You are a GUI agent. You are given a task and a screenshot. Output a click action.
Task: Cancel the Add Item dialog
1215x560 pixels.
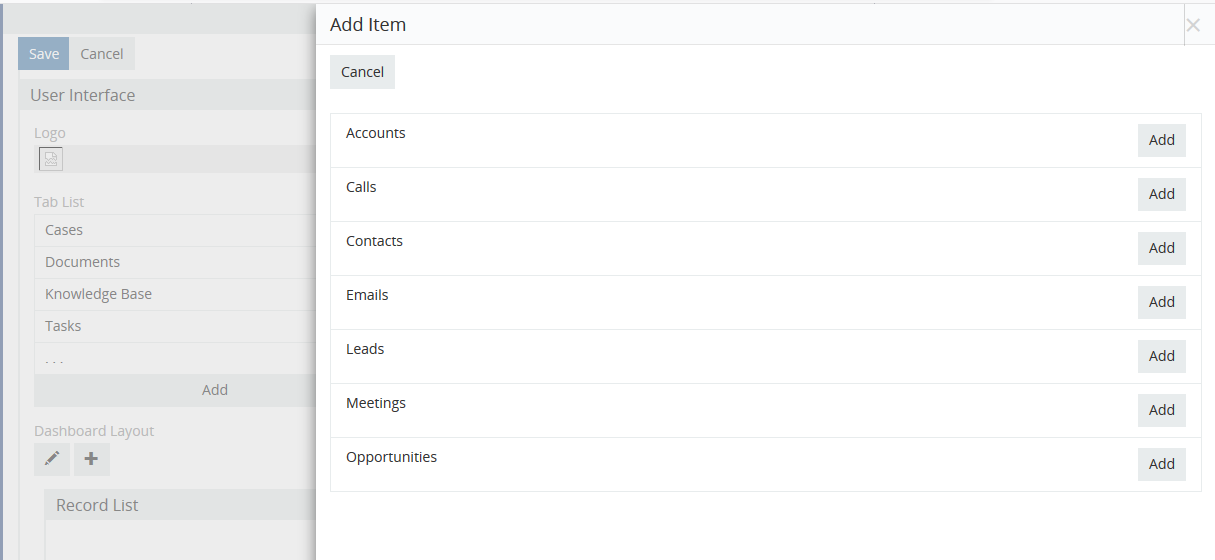point(362,72)
